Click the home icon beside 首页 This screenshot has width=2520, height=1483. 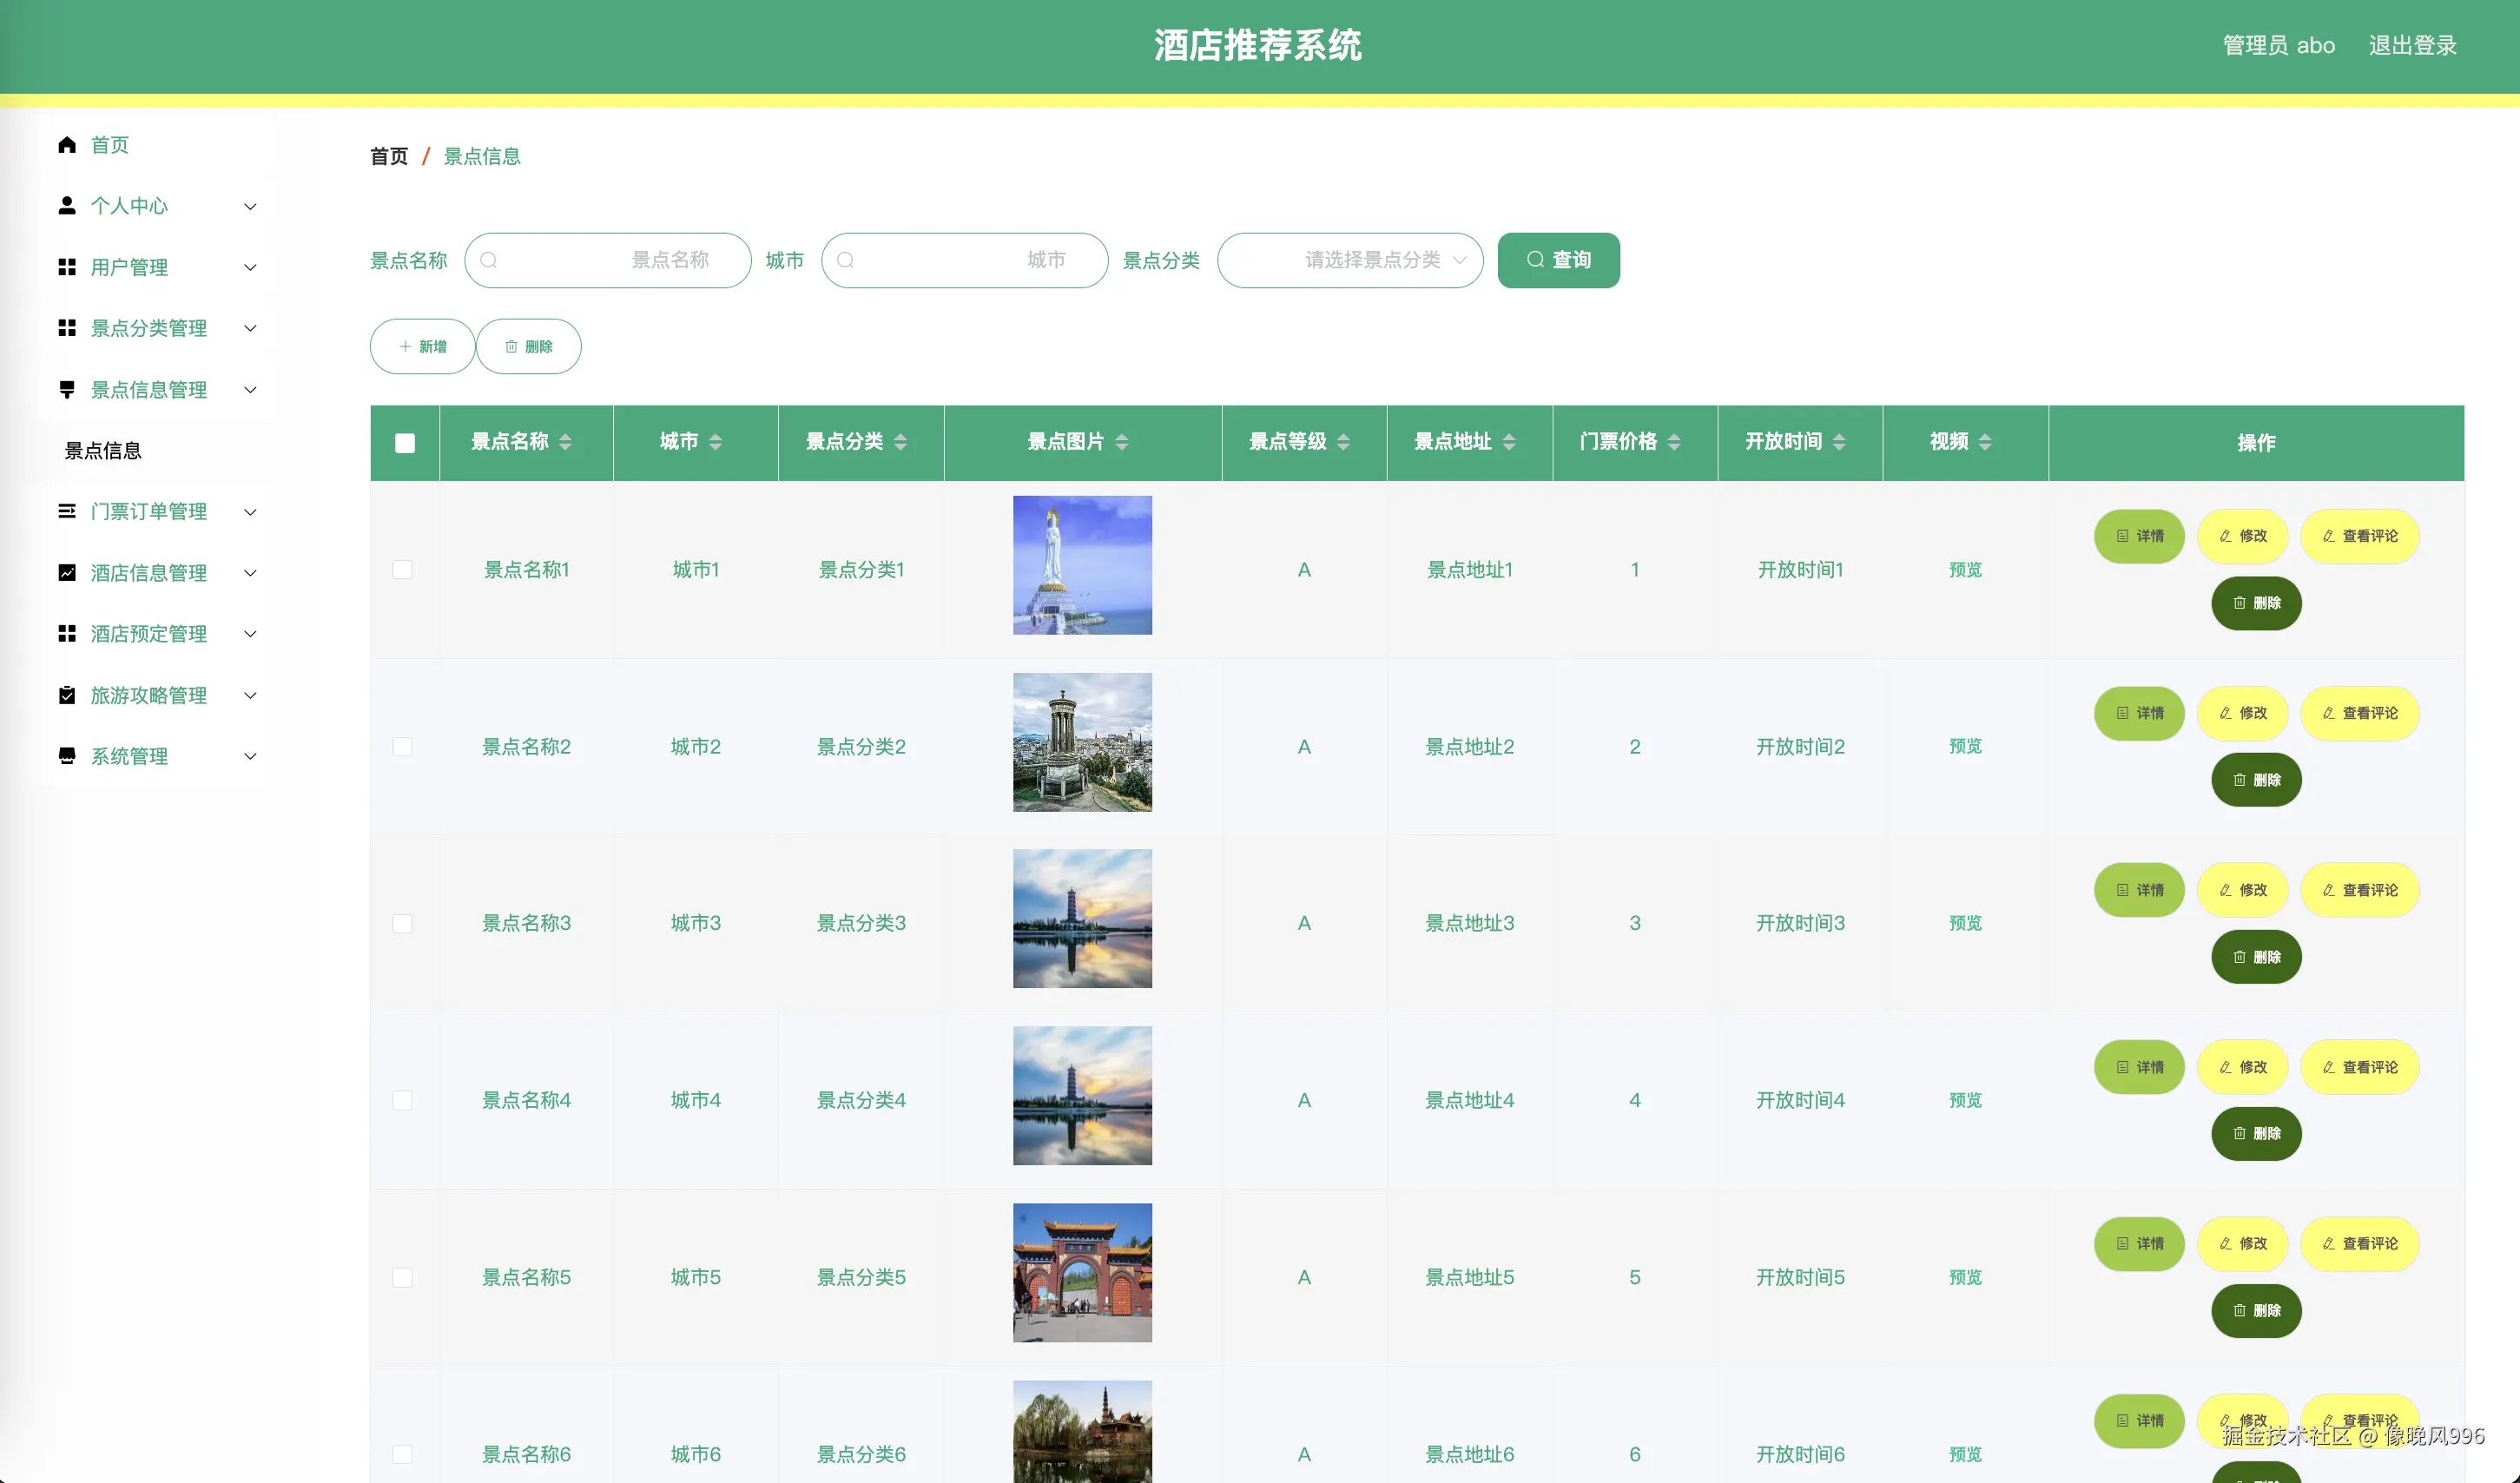click(68, 144)
